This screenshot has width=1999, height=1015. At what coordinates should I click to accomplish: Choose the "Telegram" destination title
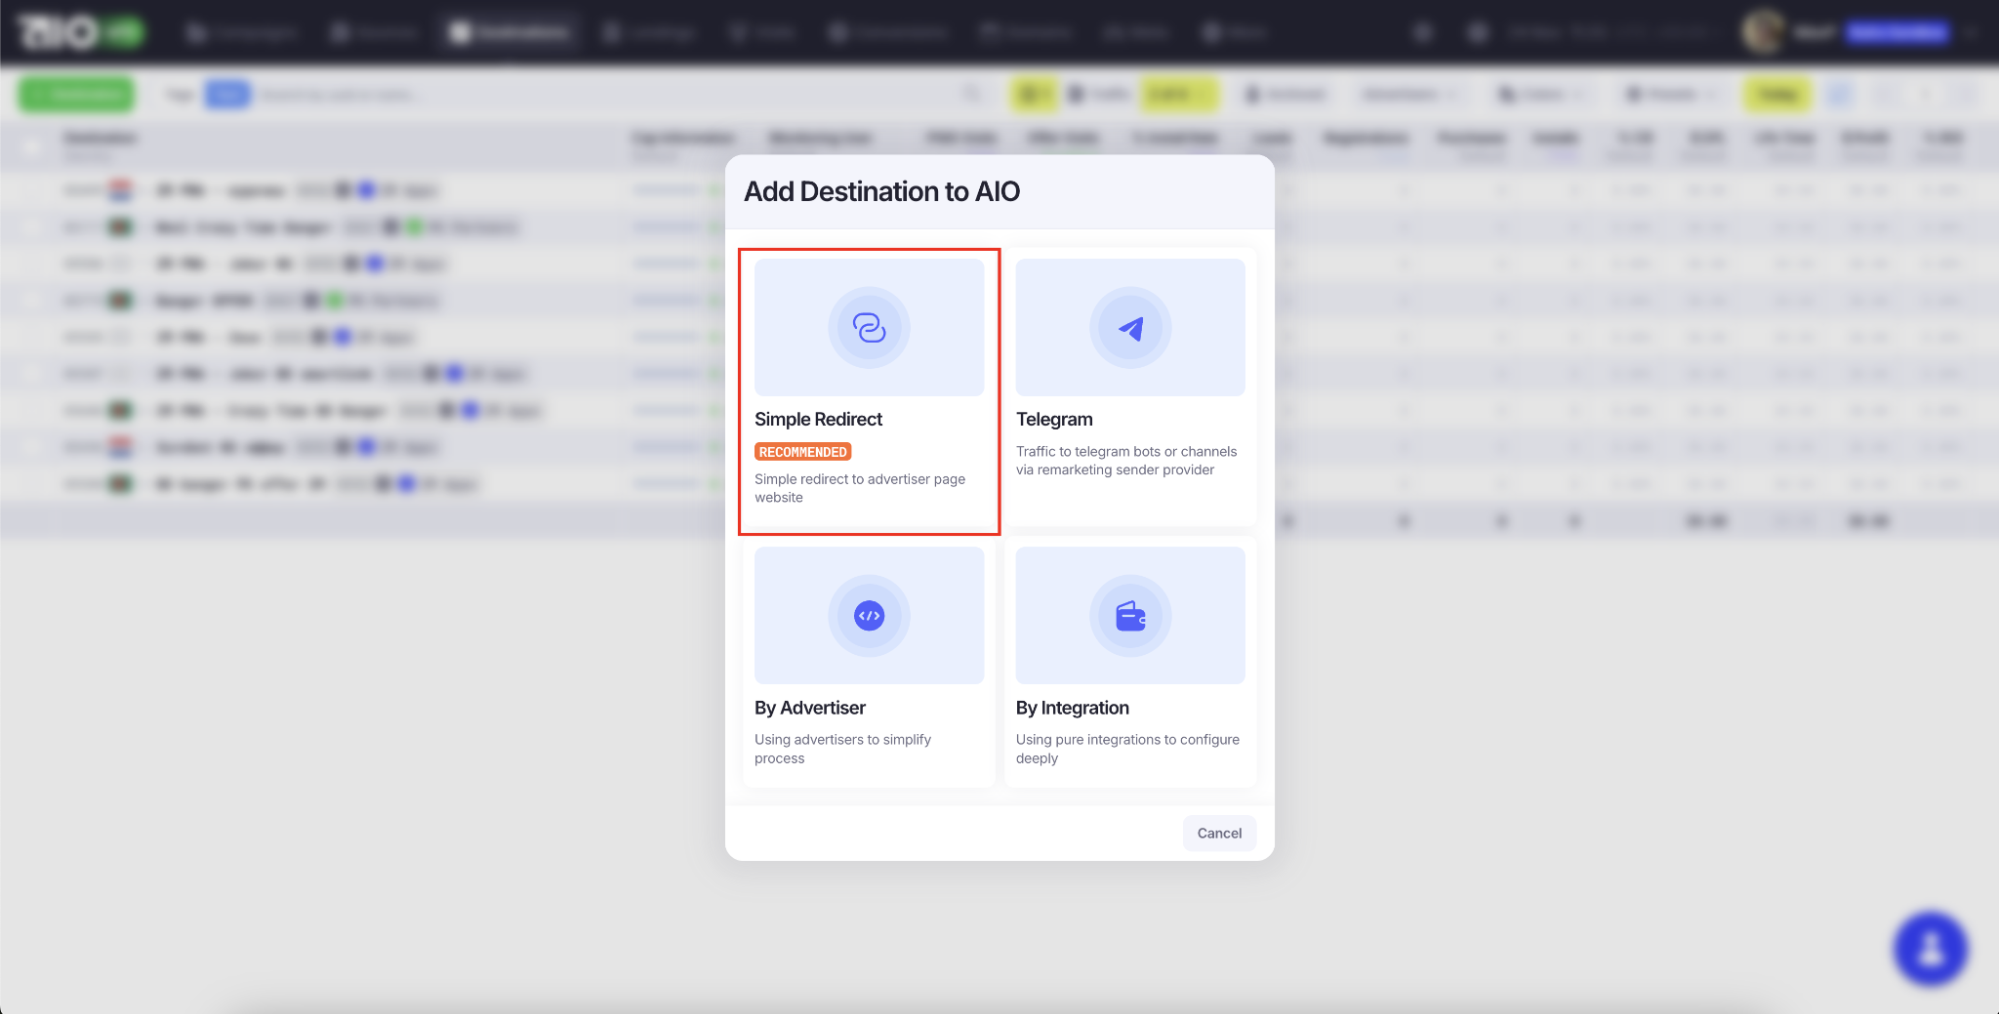1054,419
